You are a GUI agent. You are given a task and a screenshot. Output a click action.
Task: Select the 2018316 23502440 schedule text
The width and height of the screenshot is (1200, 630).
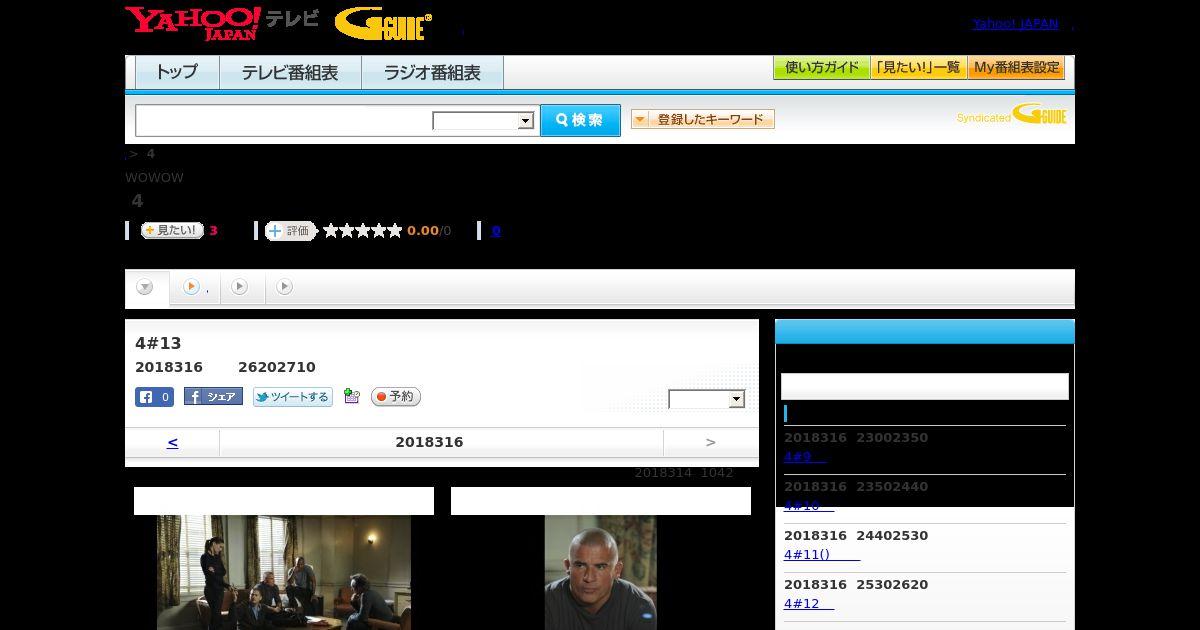click(856, 487)
